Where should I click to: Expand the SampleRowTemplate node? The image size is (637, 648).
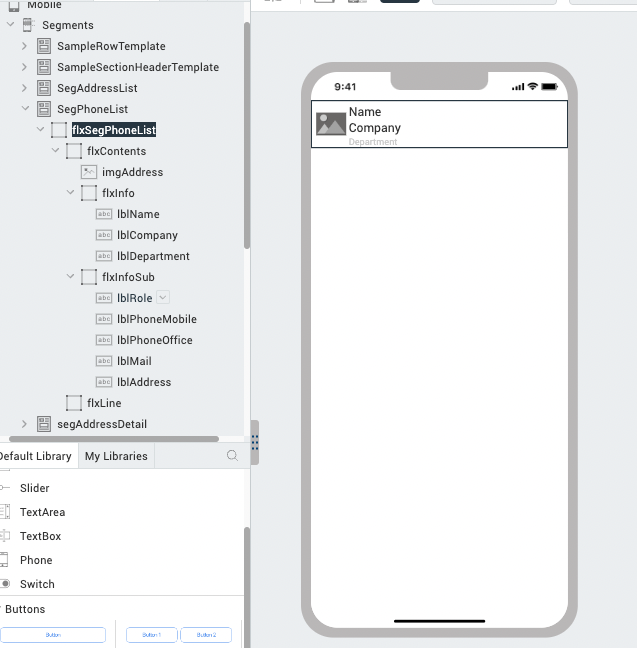coord(24,46)
